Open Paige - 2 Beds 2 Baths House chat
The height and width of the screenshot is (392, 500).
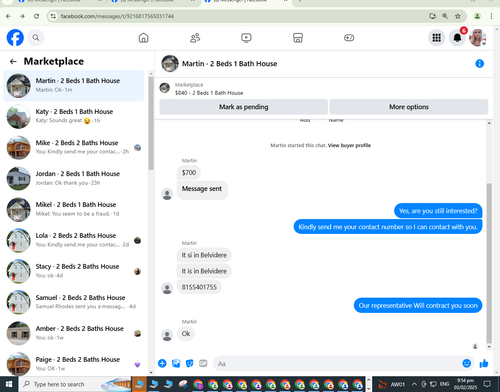coord(74,363)
